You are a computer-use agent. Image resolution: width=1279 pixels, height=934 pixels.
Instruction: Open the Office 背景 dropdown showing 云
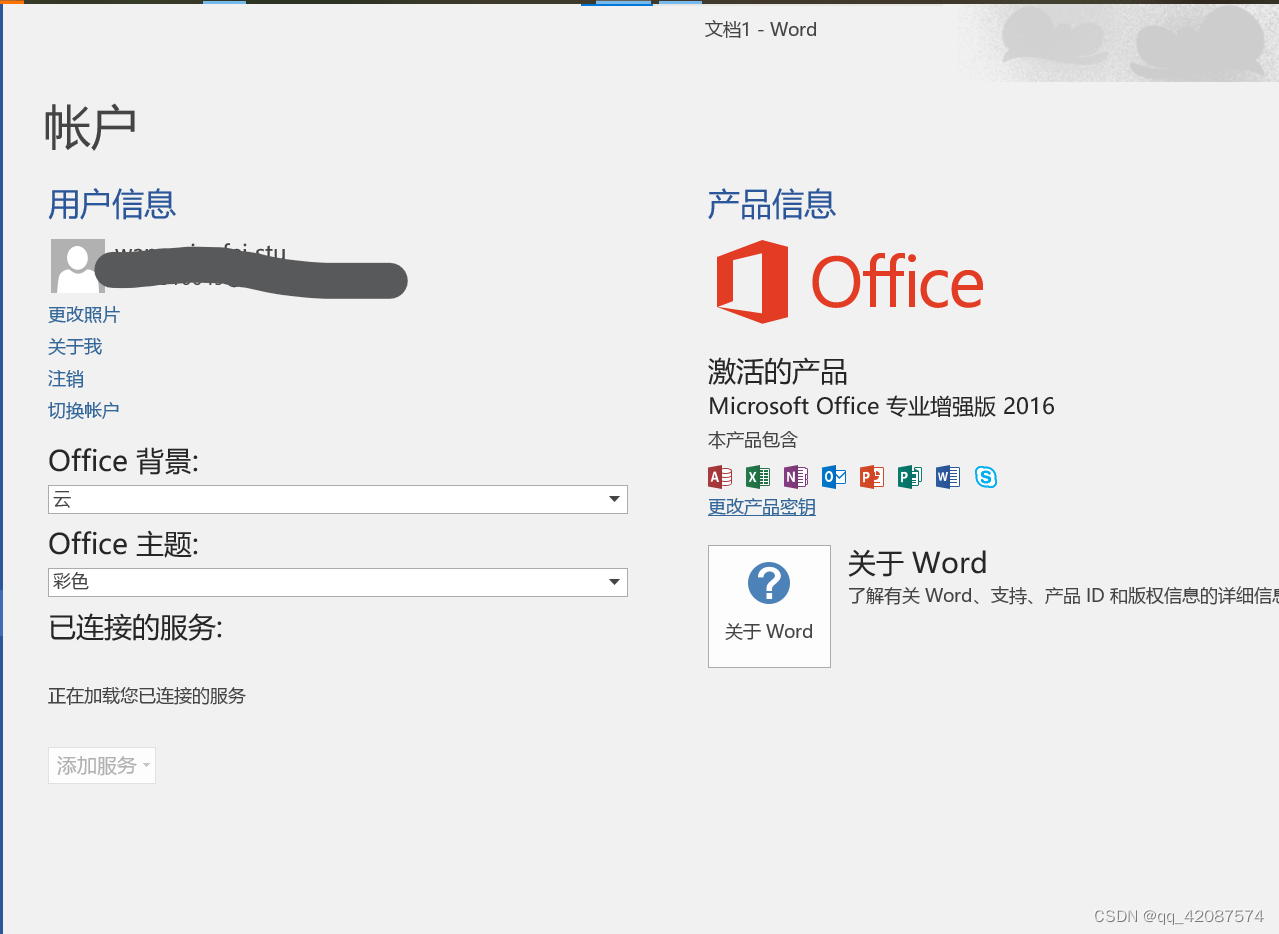338,499
